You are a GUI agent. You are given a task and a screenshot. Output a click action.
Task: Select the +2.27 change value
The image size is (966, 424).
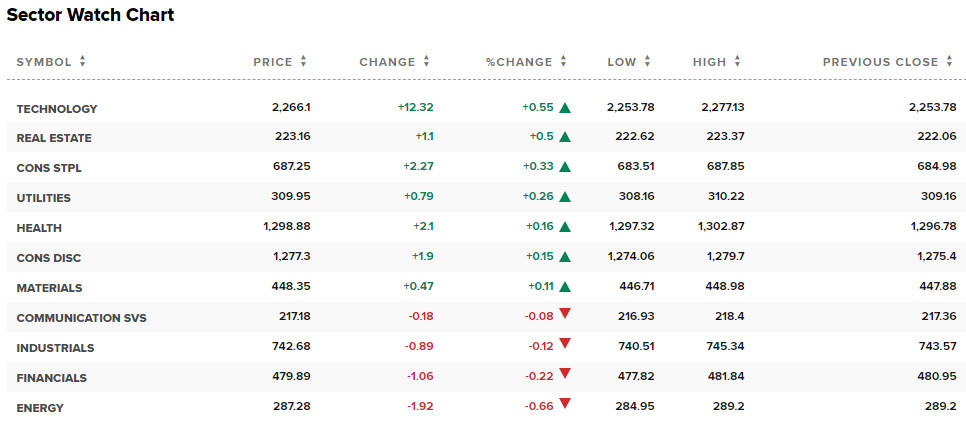click(x=417, y=166)
